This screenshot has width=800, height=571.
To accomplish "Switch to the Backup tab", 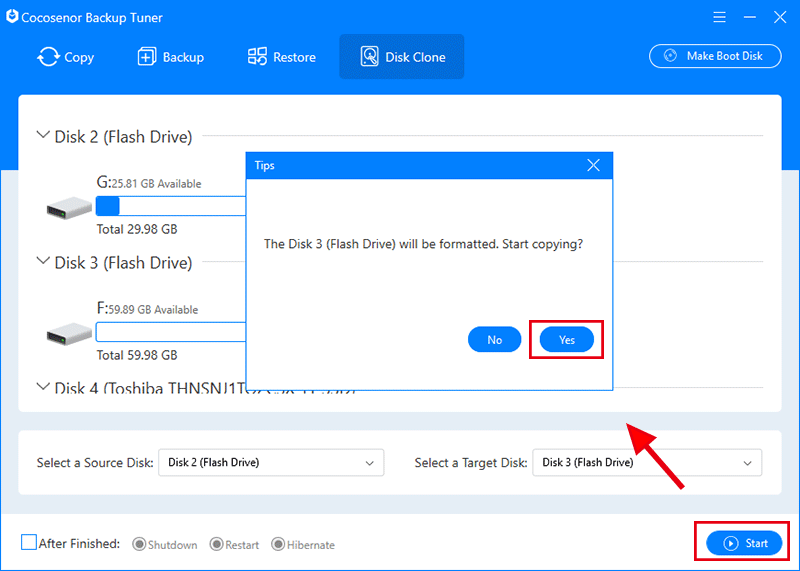I will pyautogui.click(x=170, y=57).
